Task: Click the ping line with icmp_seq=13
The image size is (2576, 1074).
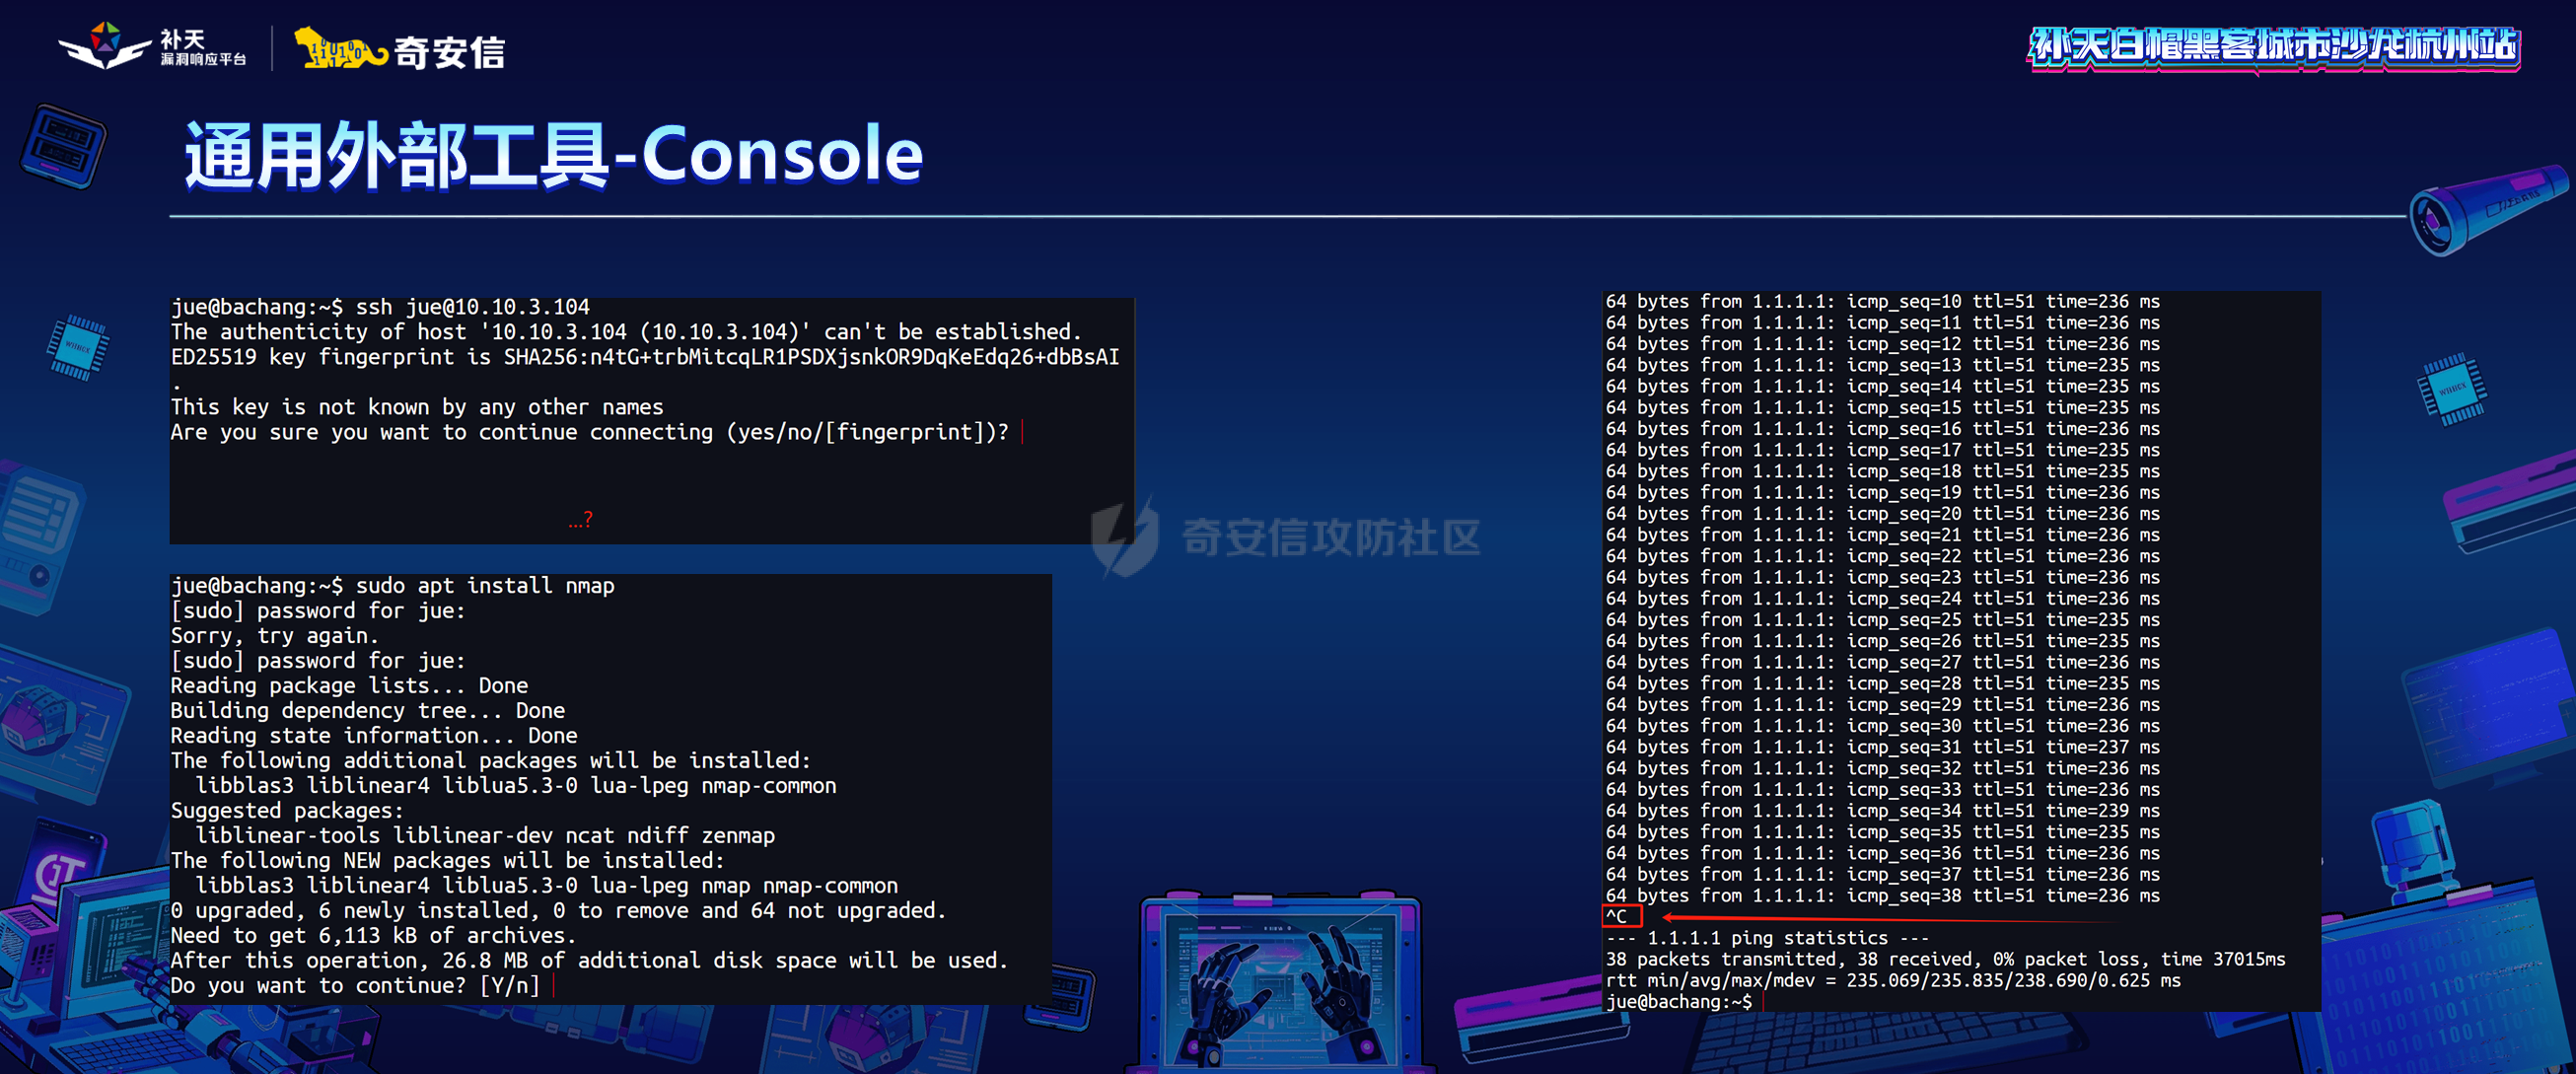Action: (1883, 365)
